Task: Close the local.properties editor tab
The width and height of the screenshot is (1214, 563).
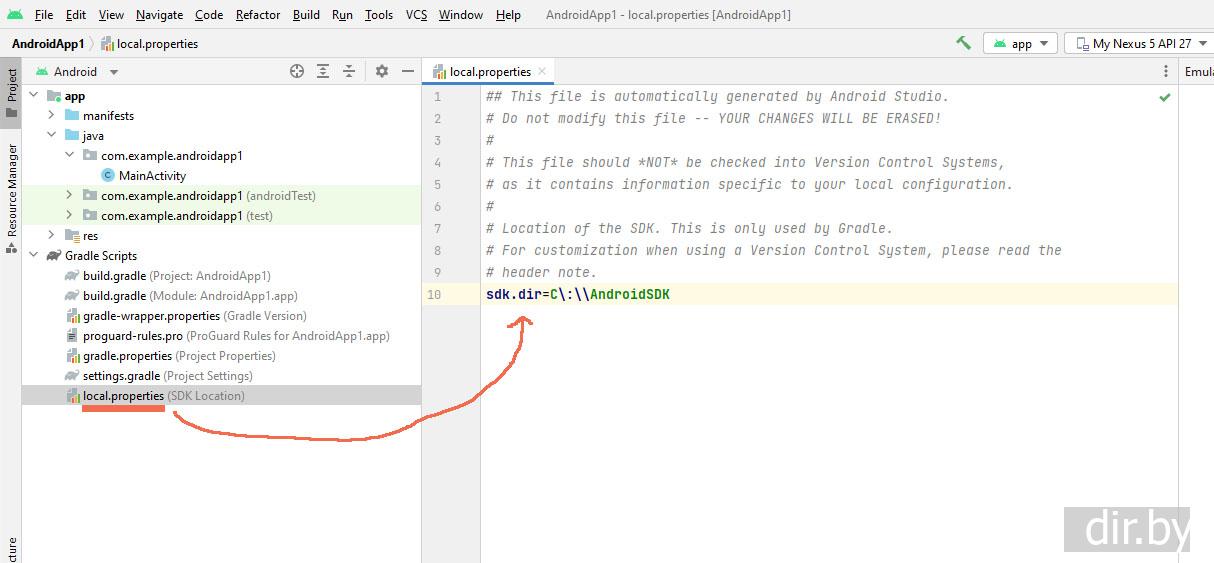Action: [x=542, y=71]
